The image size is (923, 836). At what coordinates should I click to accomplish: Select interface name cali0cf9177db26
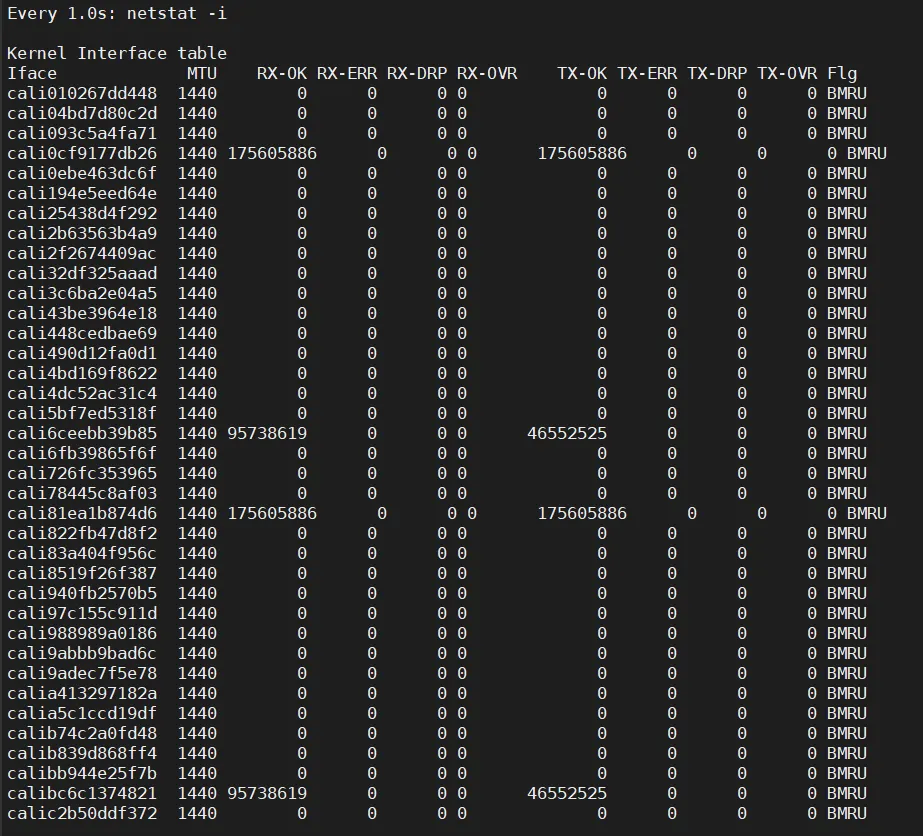tap(82, 154)
